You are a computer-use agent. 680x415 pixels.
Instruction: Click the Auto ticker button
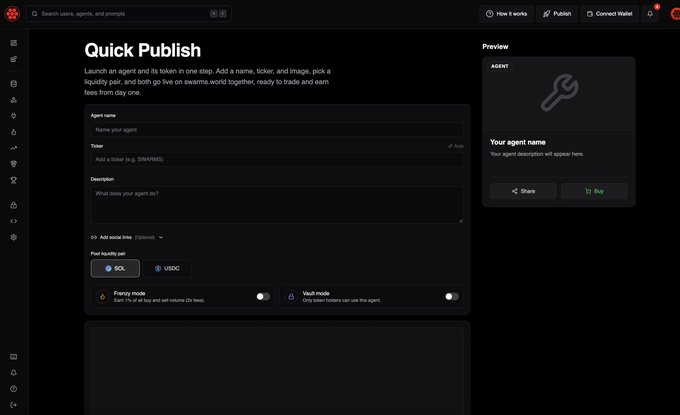pos(456,146)
